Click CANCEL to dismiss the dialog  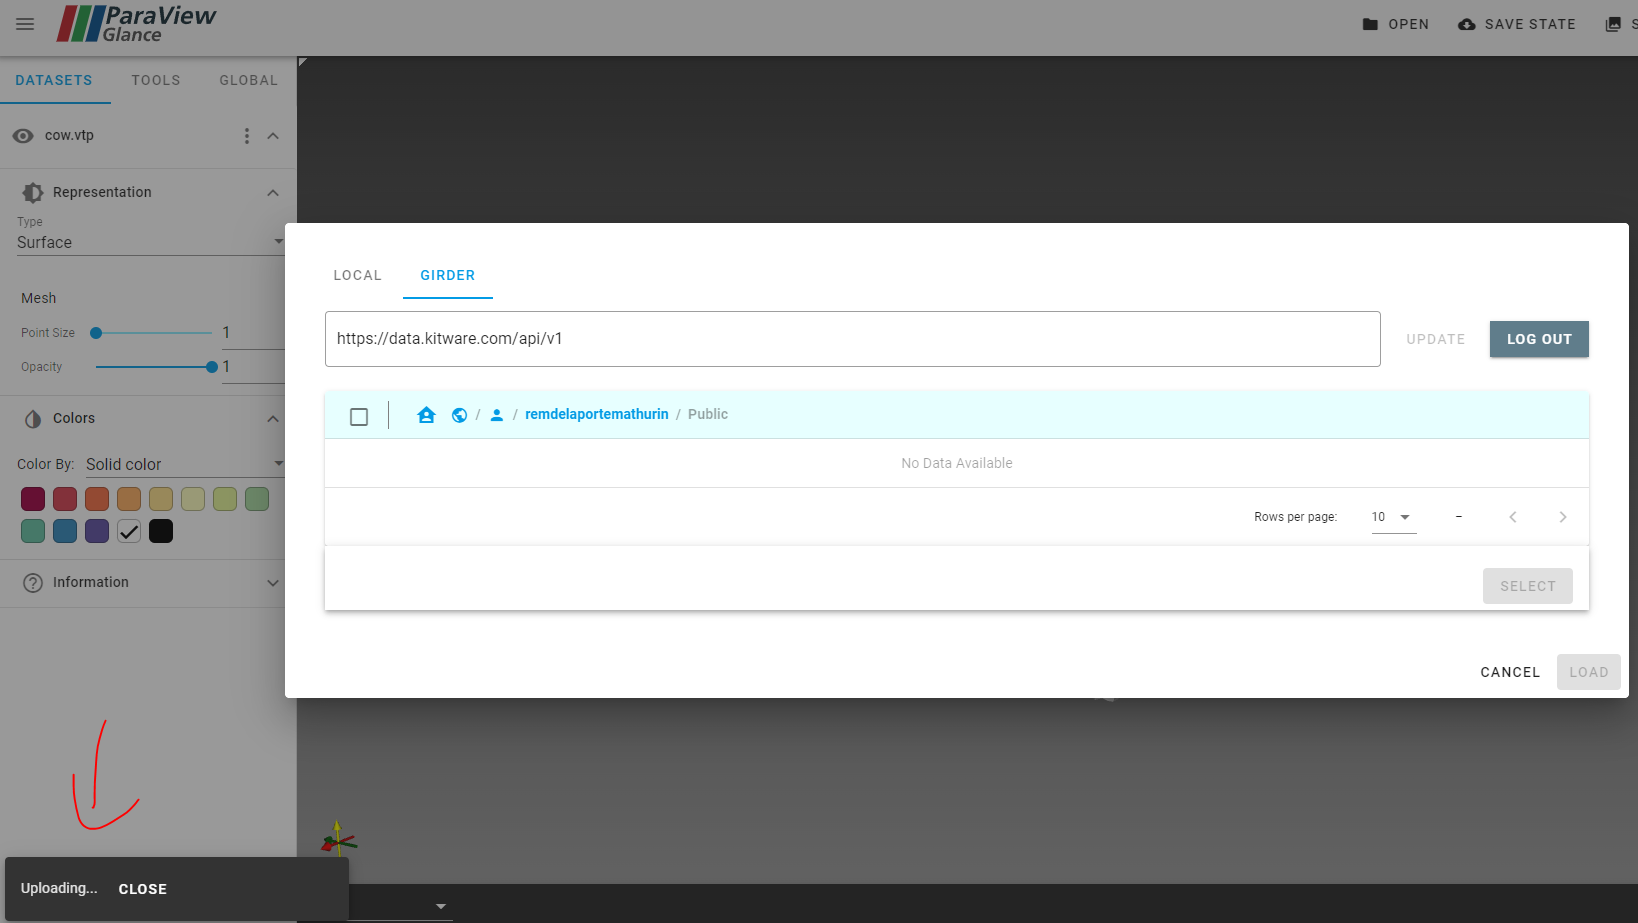[x=1510, y=672]
